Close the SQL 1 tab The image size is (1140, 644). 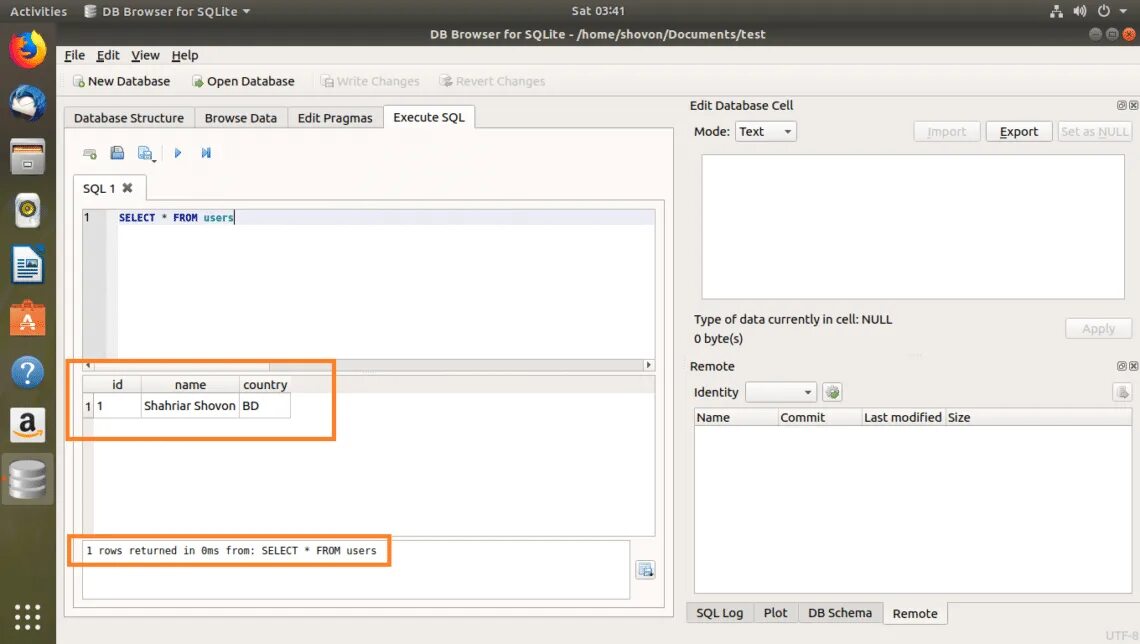coord(127,188)
